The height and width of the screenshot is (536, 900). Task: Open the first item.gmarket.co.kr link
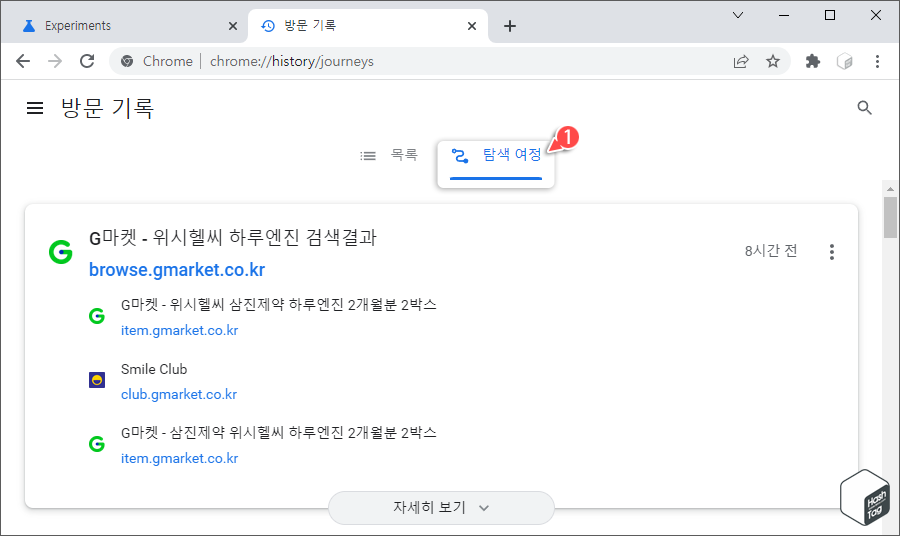(x=179, y=331)
